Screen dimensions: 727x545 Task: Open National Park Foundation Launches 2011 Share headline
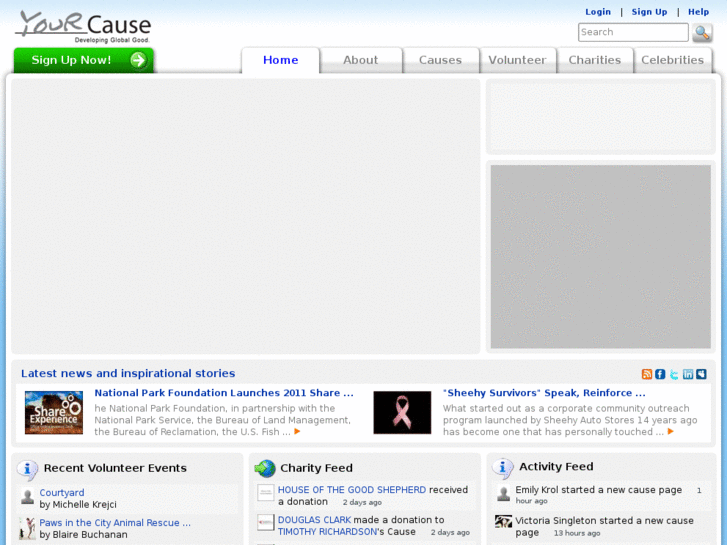pos(224,393)
